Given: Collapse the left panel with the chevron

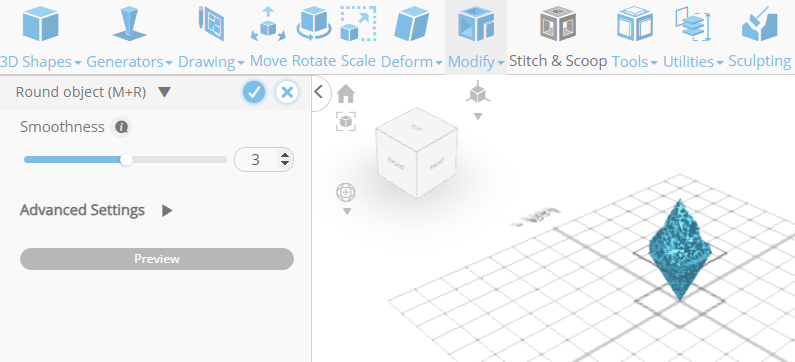Looking at the screenshot, I should point(319,92).
